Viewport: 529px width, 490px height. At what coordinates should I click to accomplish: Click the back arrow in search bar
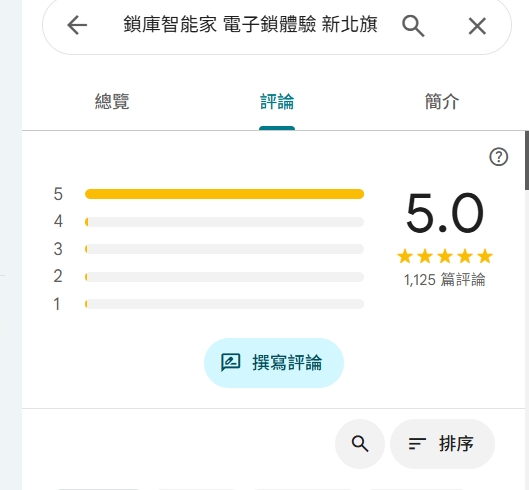coord(77,25)
